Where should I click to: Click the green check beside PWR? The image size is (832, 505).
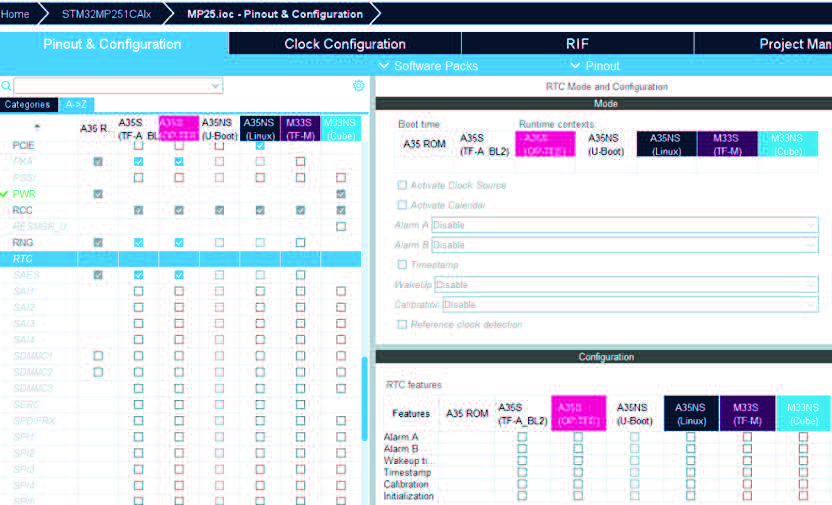click(x=4, y=194)
